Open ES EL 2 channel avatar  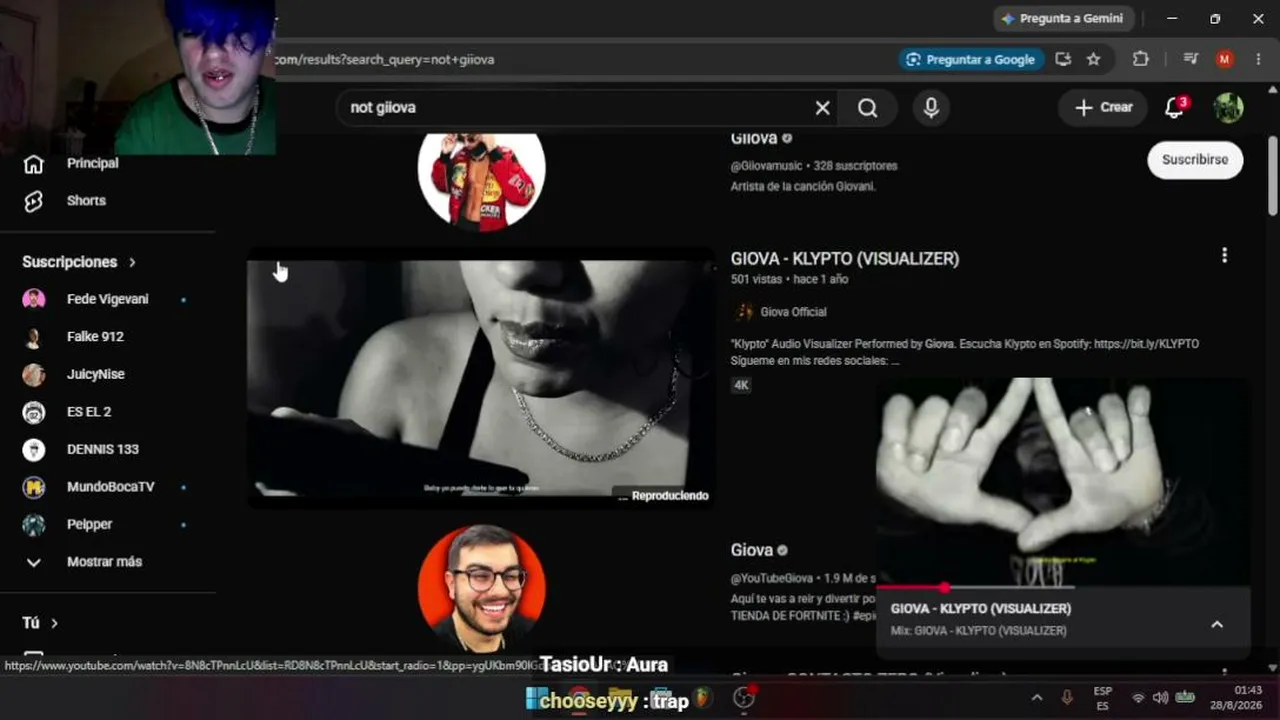click(34, 412)
